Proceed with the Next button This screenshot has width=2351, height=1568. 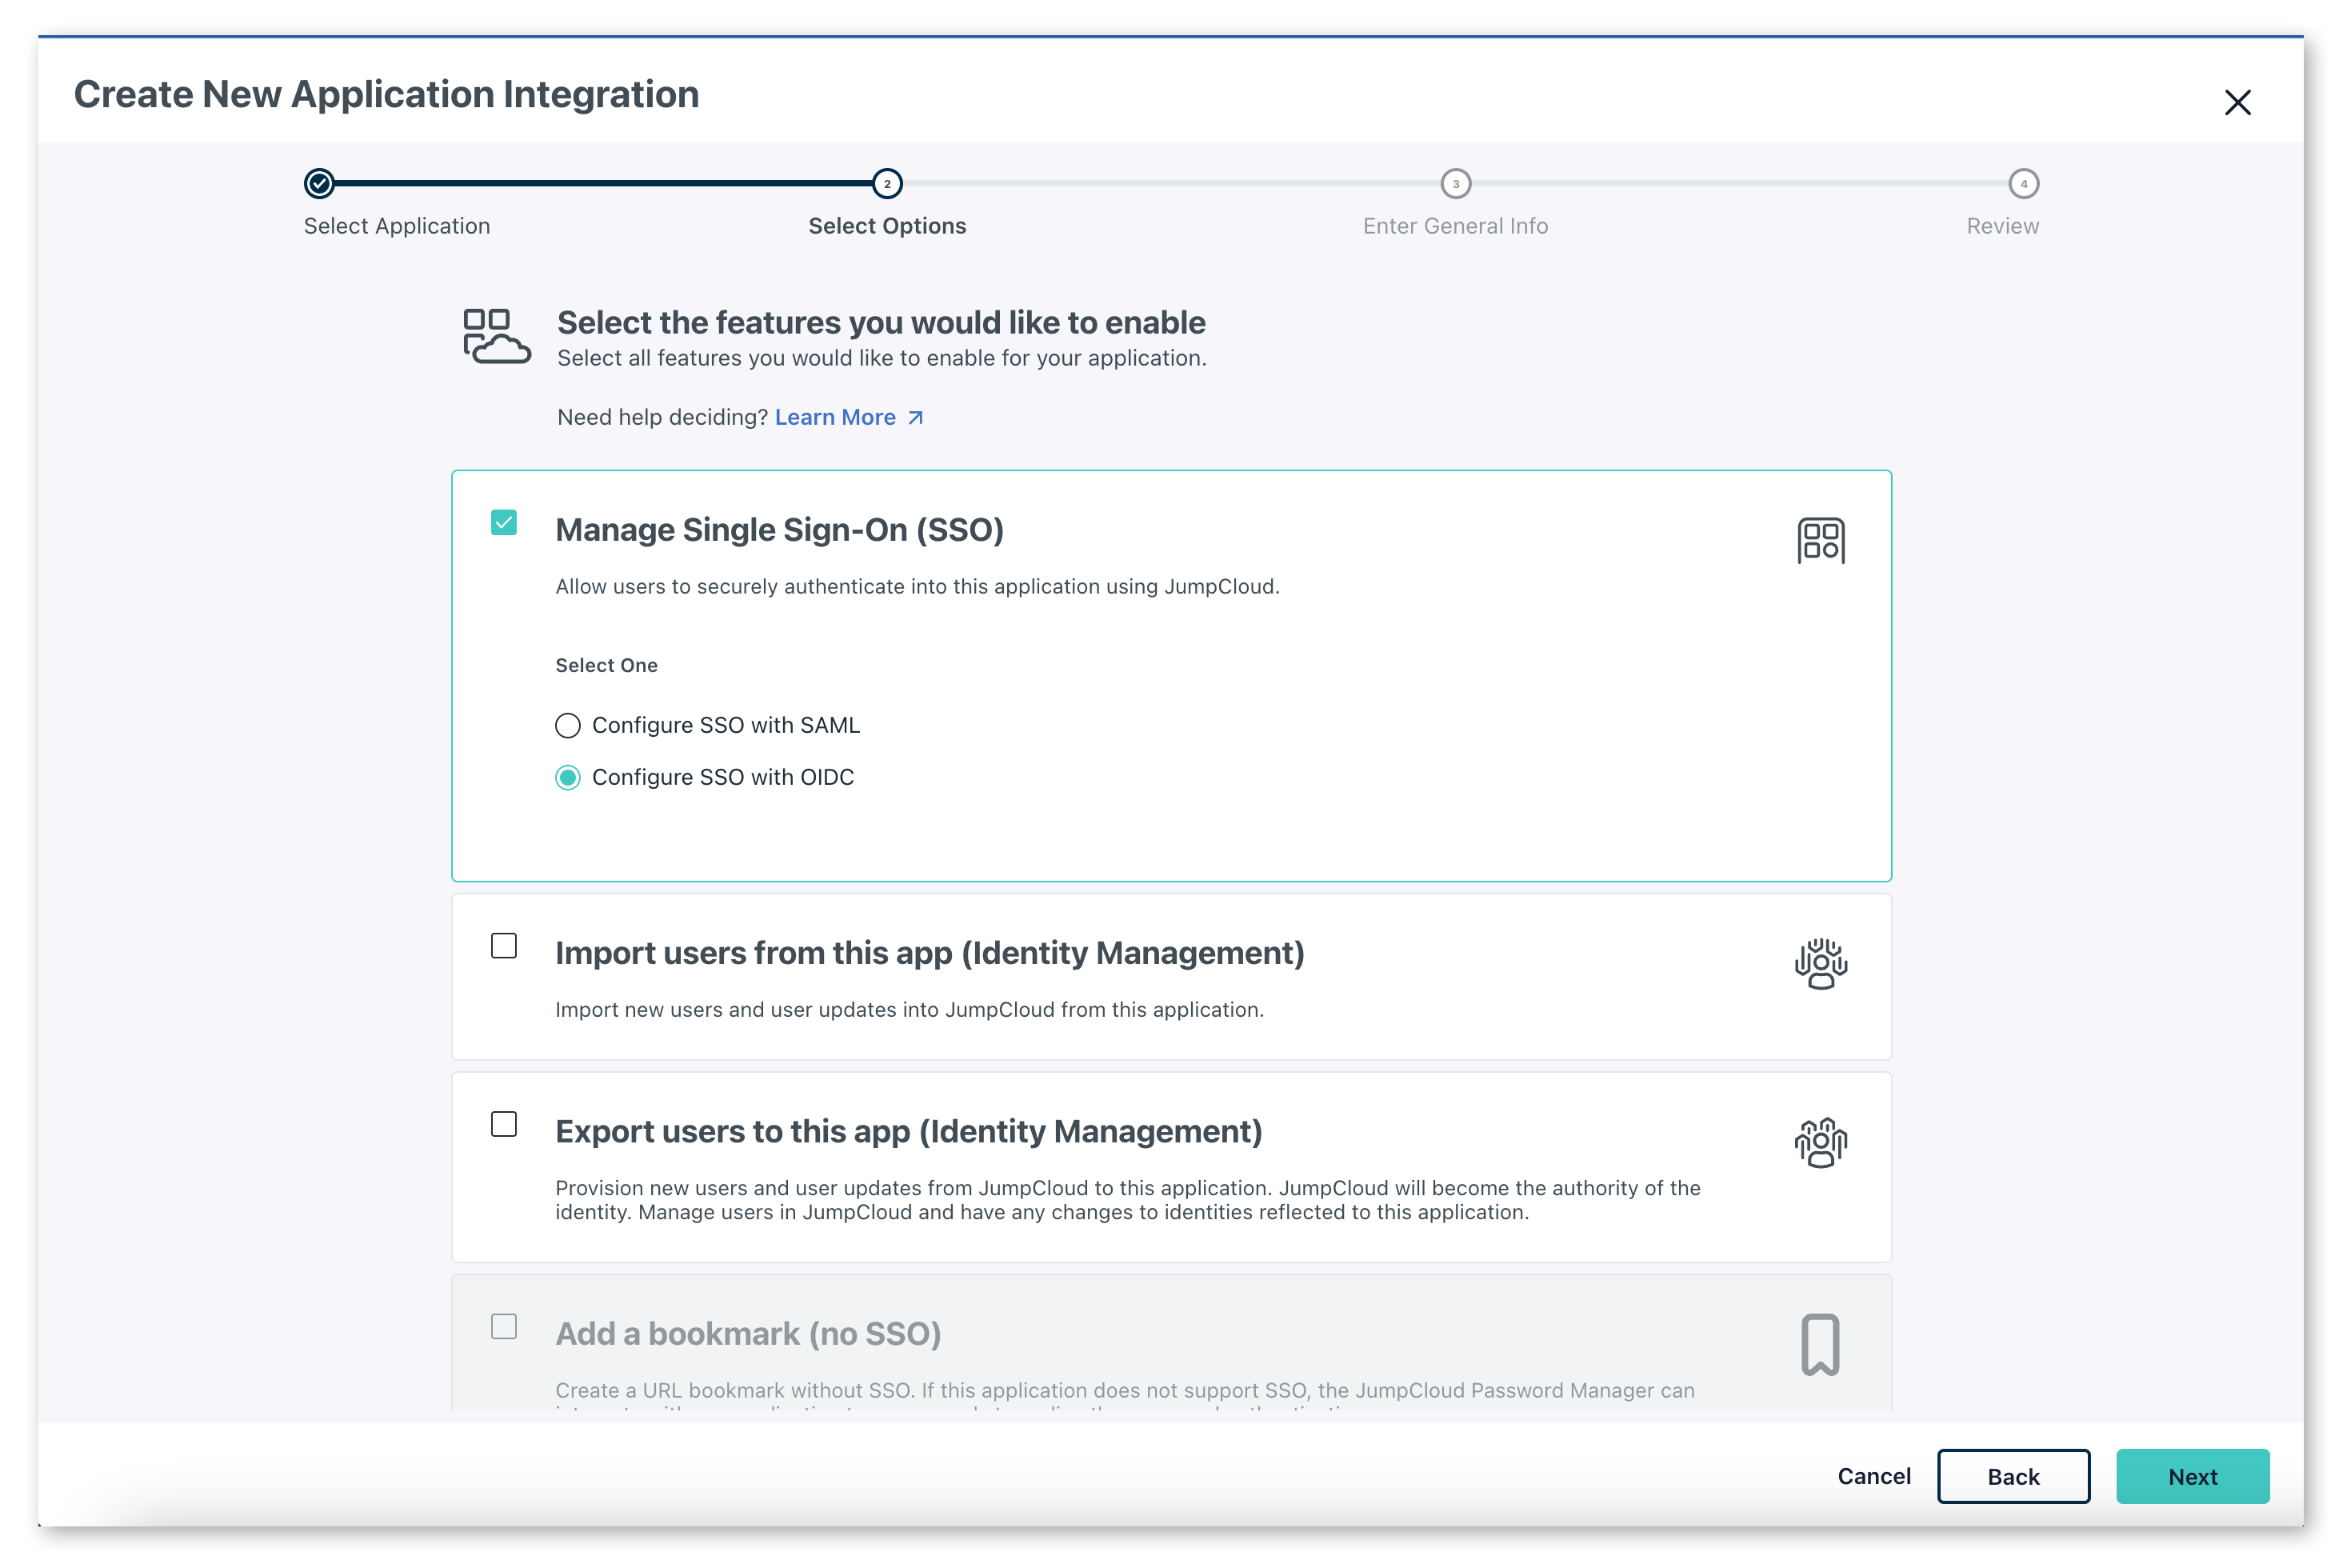click(2192, 1476)
